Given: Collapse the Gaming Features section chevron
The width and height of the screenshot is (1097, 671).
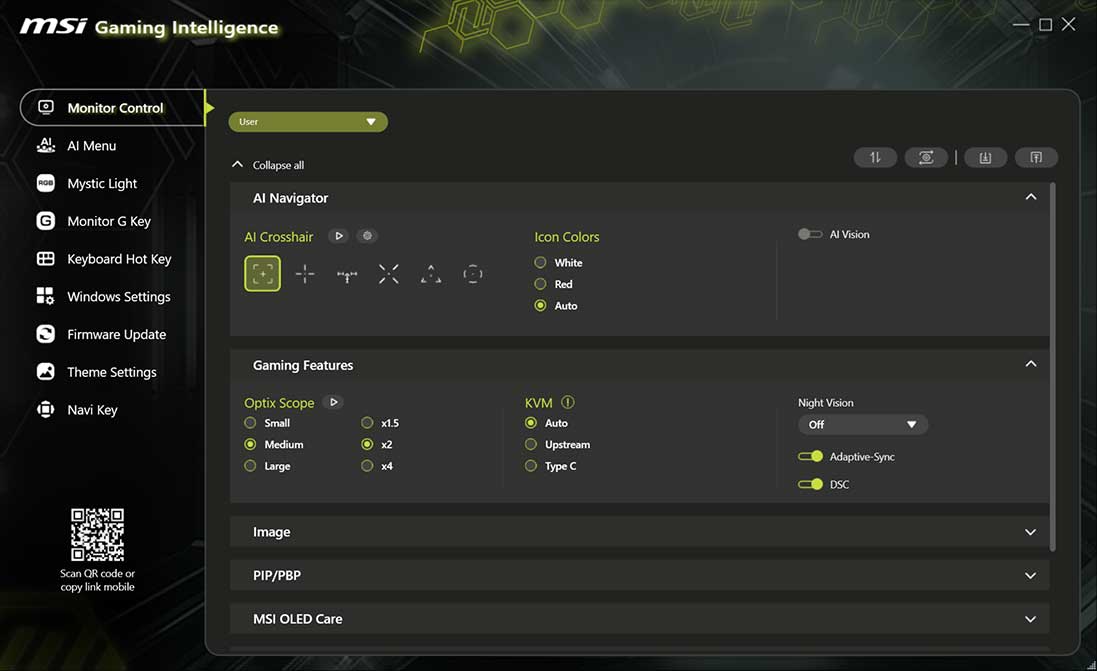Looking at the screenshot, I should 1031,364.
